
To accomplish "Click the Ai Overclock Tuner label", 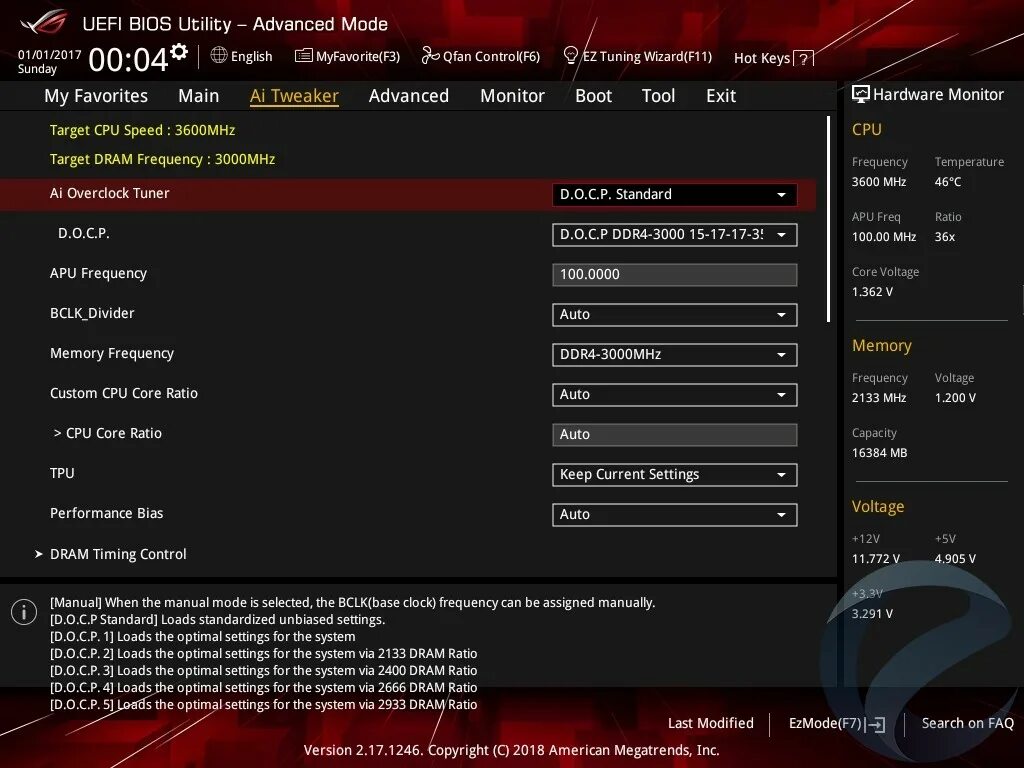I will (x=110, y=193).
